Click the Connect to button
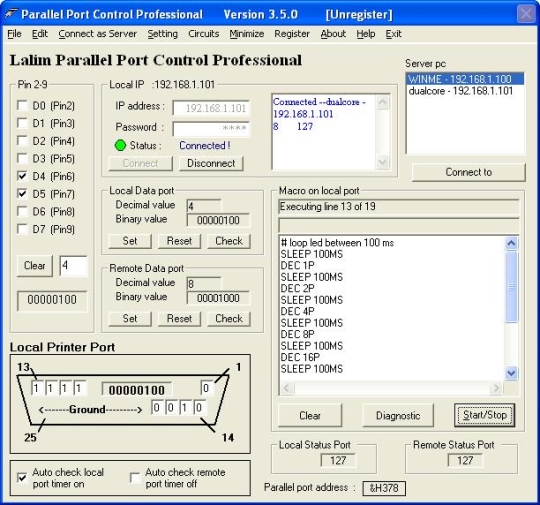 pyautogui.click(x=469, y=172)
